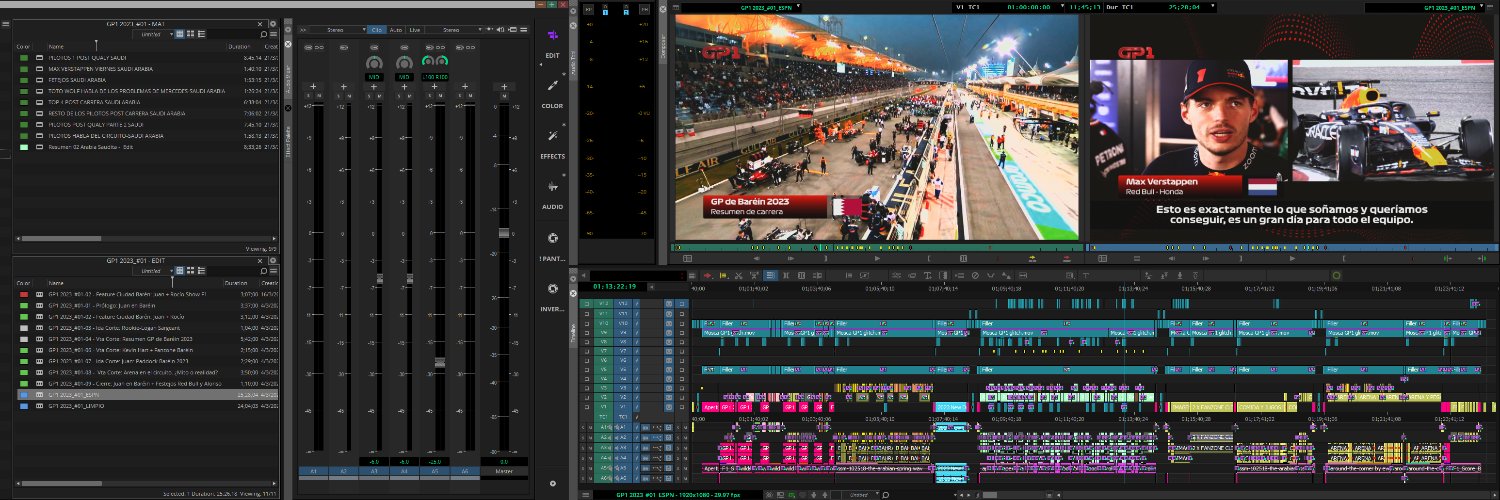Screen dimensions: 1500x500
Task: Switch MA1 bin to text view icon
Action: [x=178, y=34]
